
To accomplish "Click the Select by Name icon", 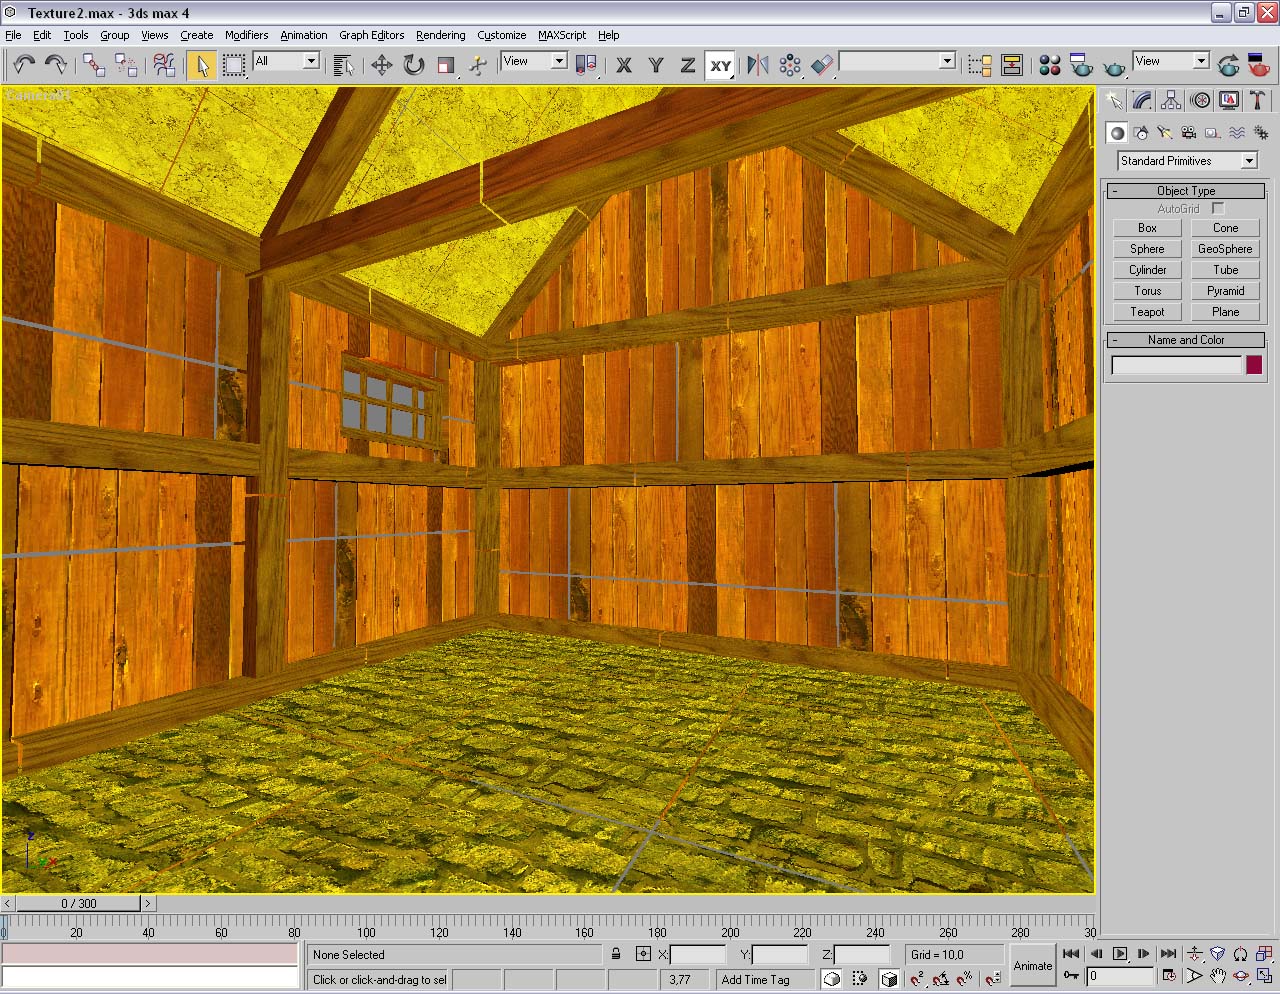I will click(343, 65).
